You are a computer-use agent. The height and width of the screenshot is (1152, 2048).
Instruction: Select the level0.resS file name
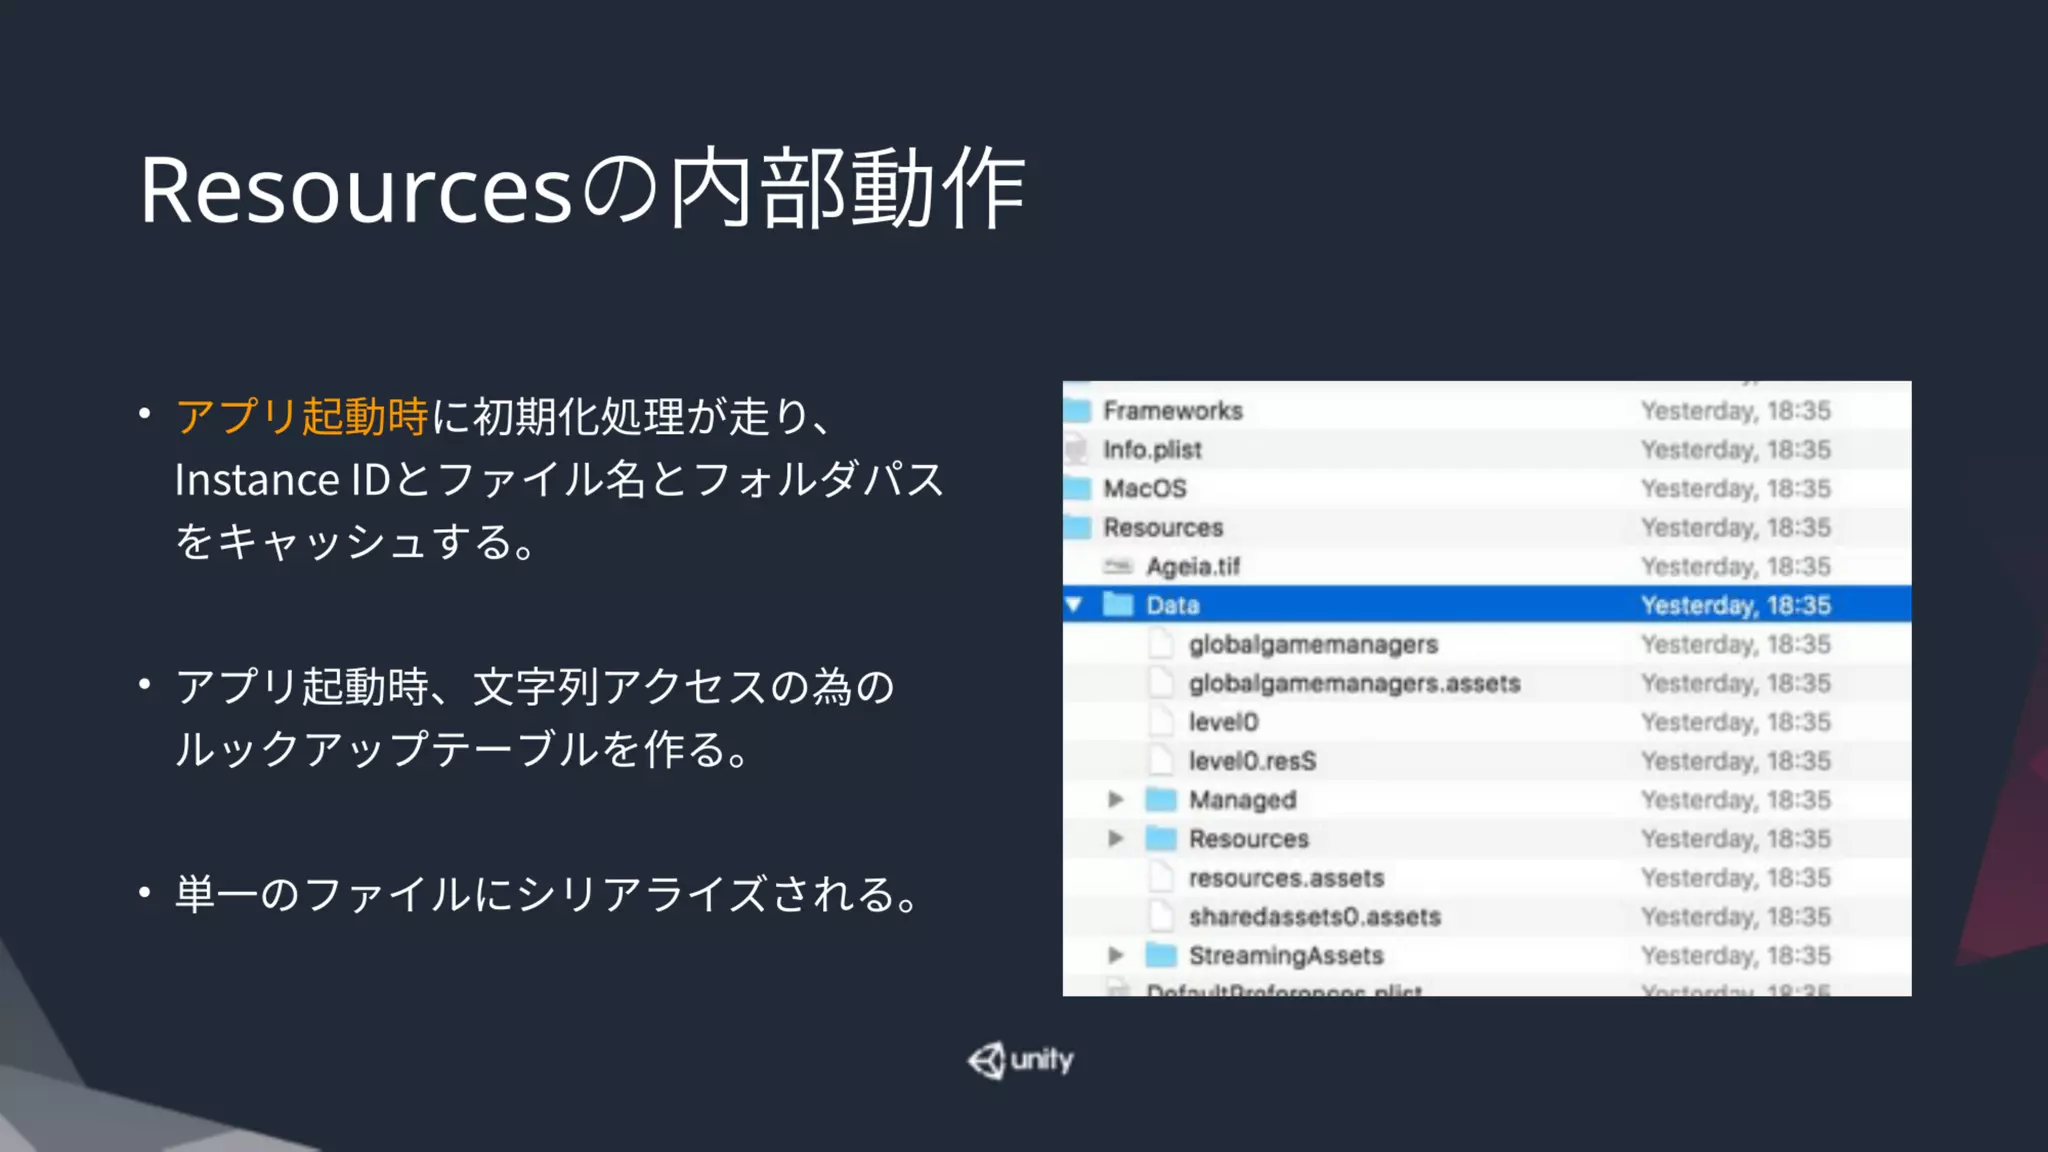point(1252,761)
